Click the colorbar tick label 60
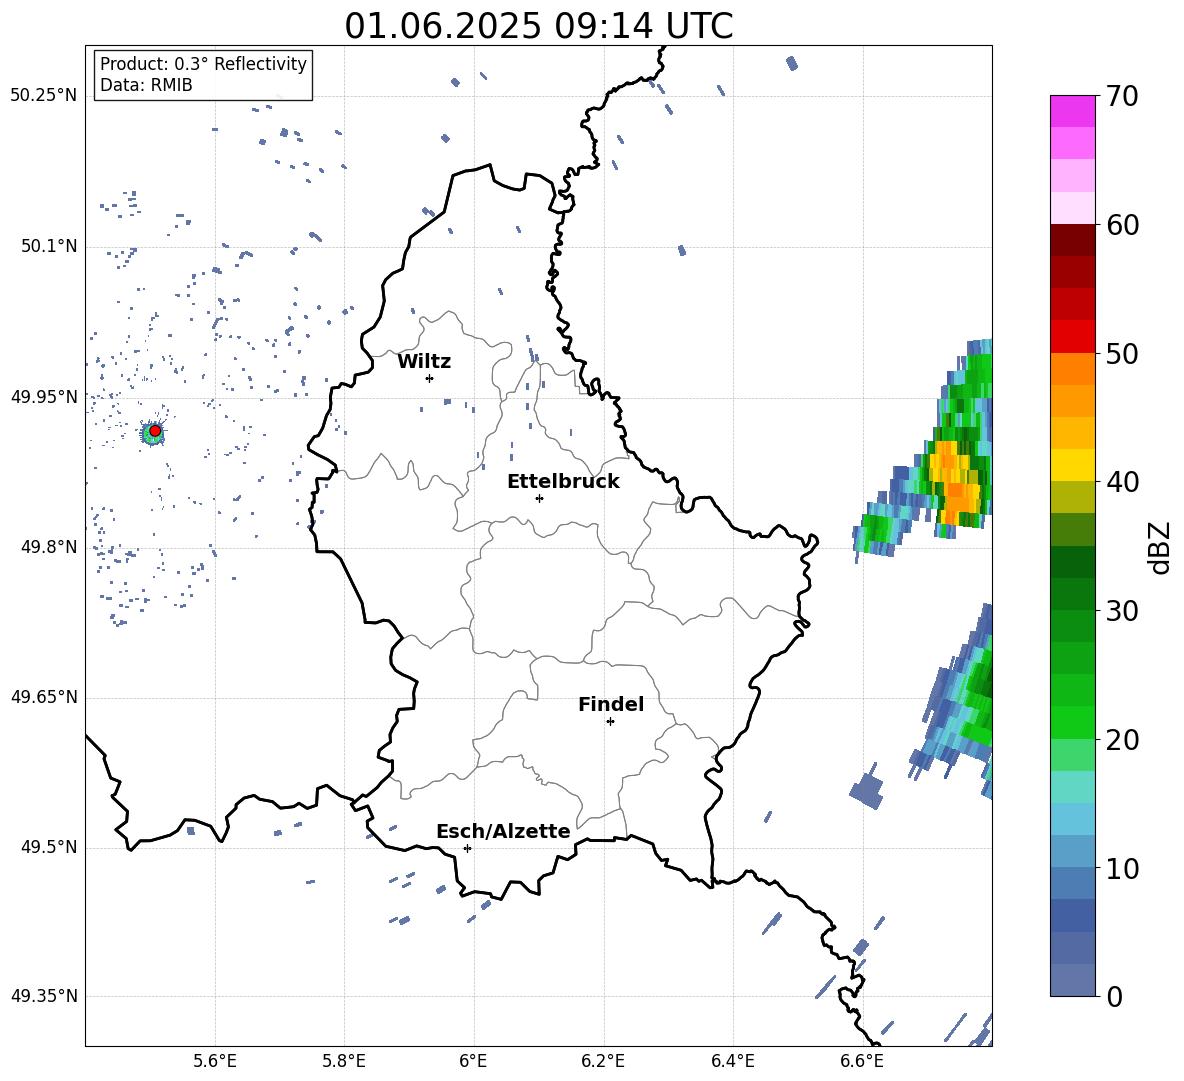The width and height of the screenshot is (1184, 1081). click(x=1123, y=225)
